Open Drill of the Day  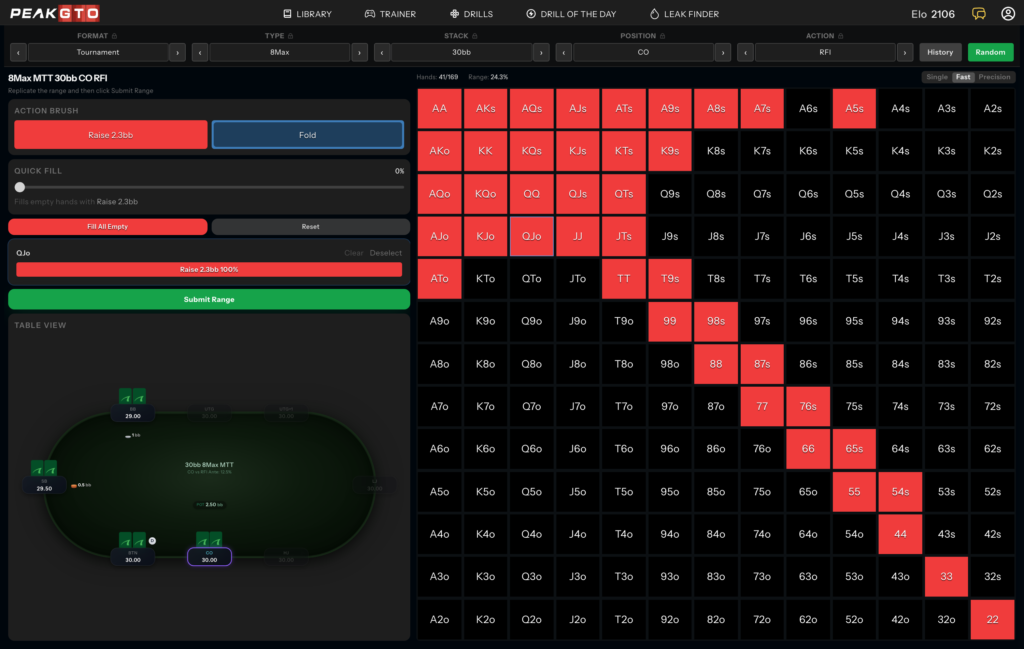pos(571,14)
